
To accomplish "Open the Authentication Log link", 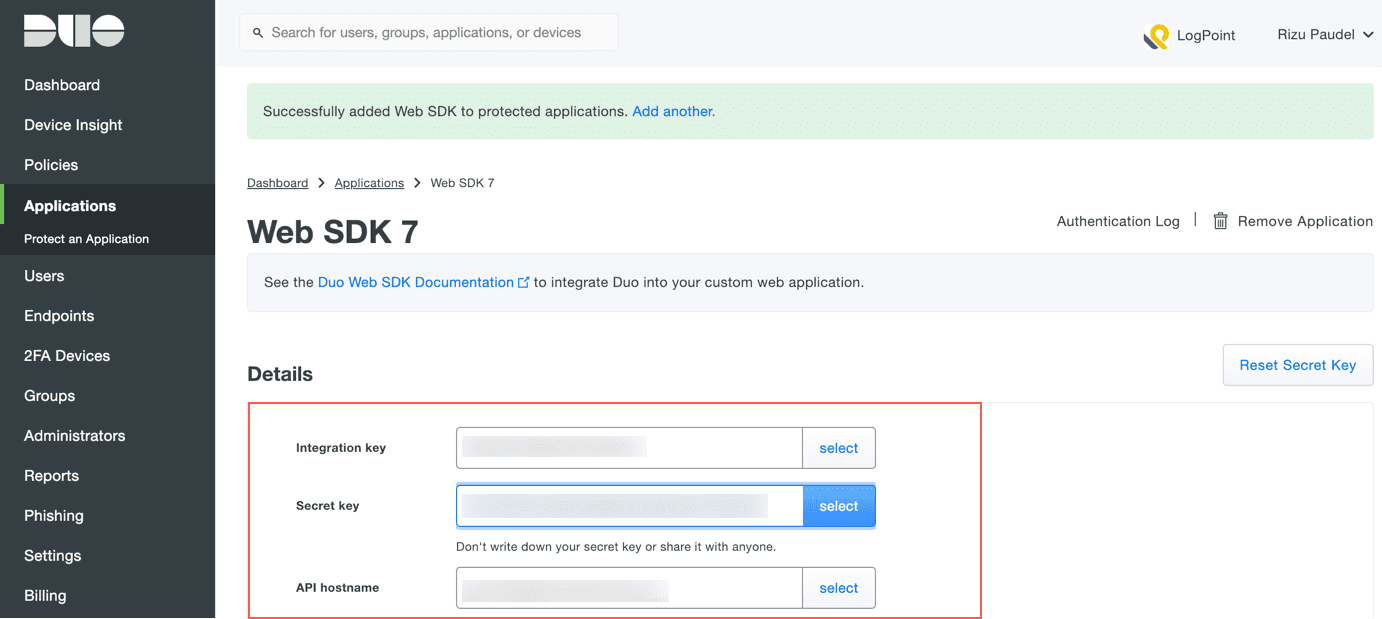I will 1118,221.
